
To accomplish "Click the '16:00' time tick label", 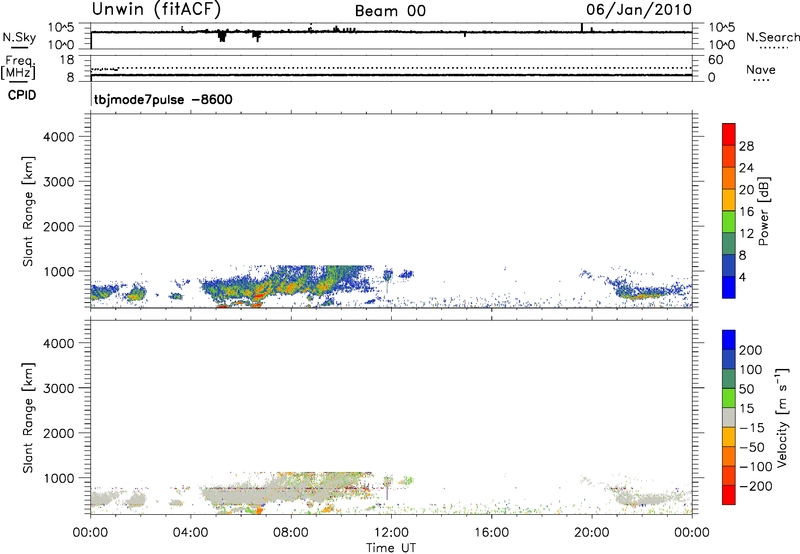I will 491,533.
